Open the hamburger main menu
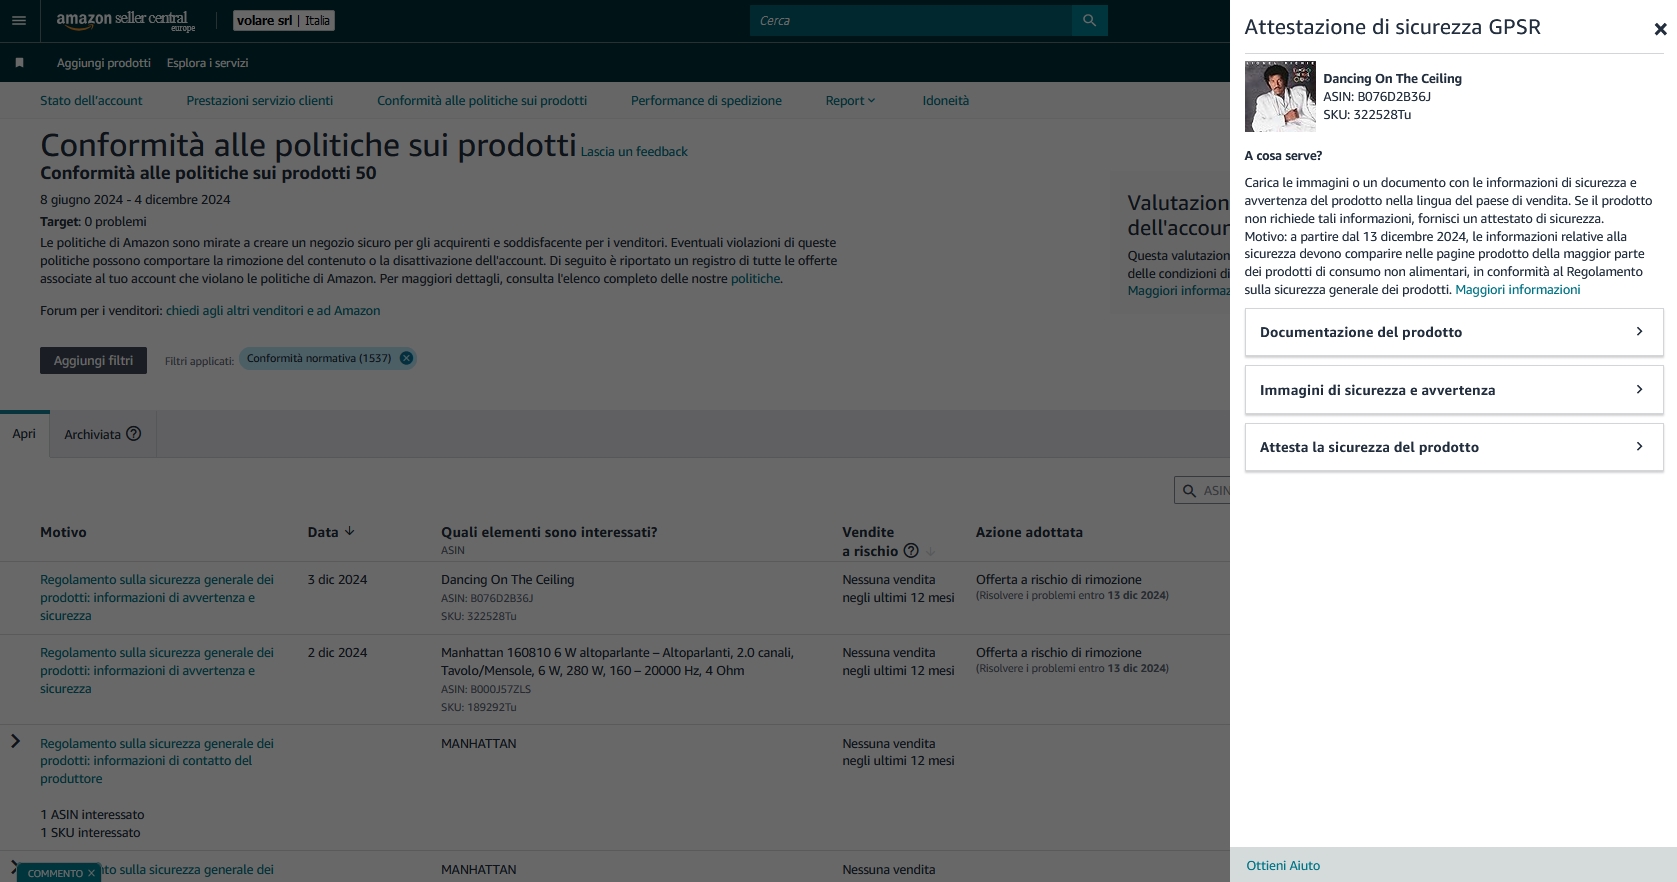The width and height of the screenshot is (1677, 882). [x=18, y=20]
